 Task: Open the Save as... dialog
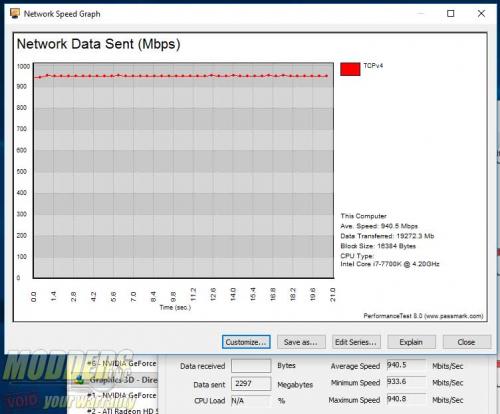[x=301, y=342]
